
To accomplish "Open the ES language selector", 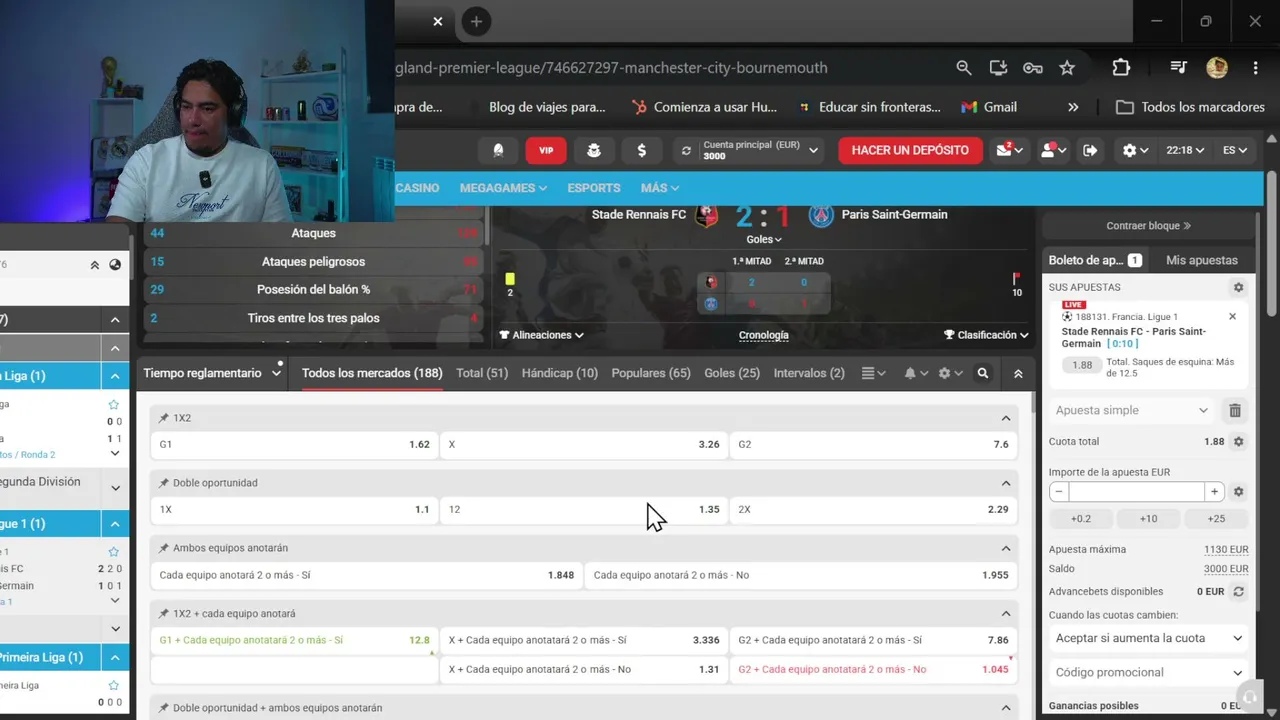I will [1235, 150].
